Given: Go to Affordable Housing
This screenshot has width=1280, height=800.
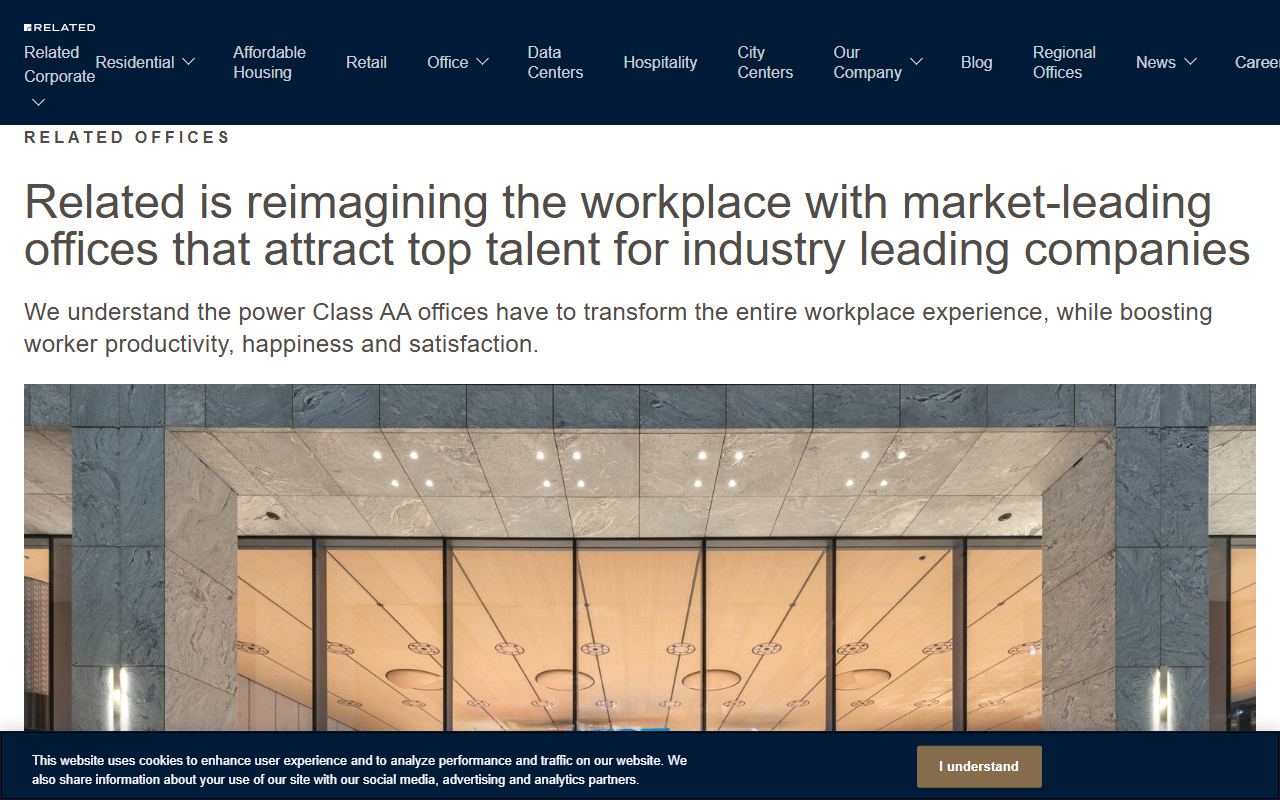Looking at the screenshot, I should tap(270, 62).
